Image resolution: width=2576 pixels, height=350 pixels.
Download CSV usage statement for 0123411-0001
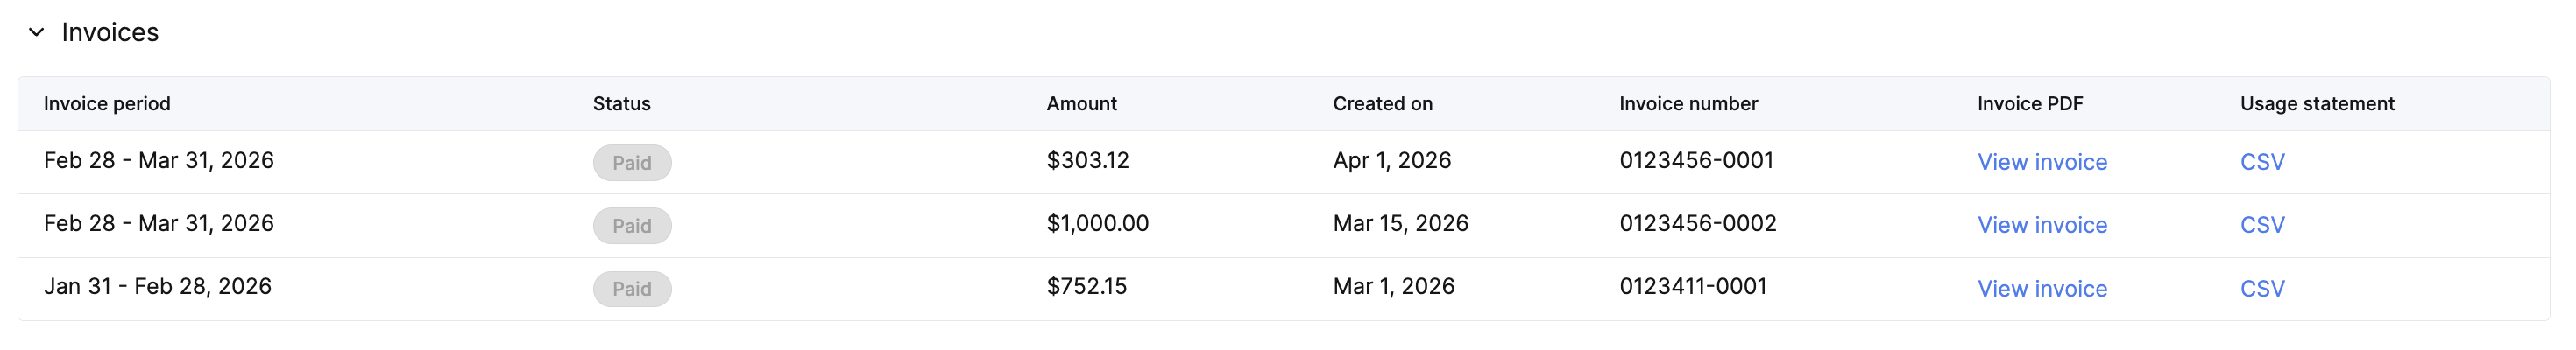click(x=2261, y=289)
